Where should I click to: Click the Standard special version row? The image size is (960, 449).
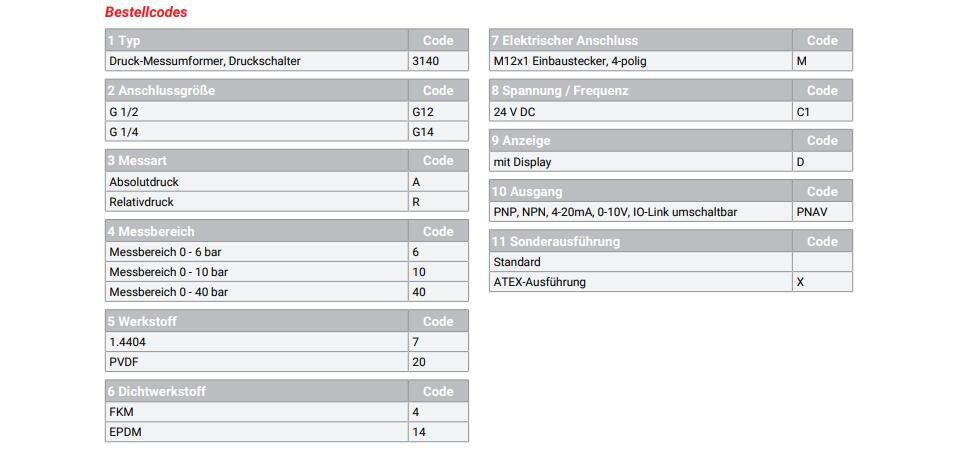671,262
